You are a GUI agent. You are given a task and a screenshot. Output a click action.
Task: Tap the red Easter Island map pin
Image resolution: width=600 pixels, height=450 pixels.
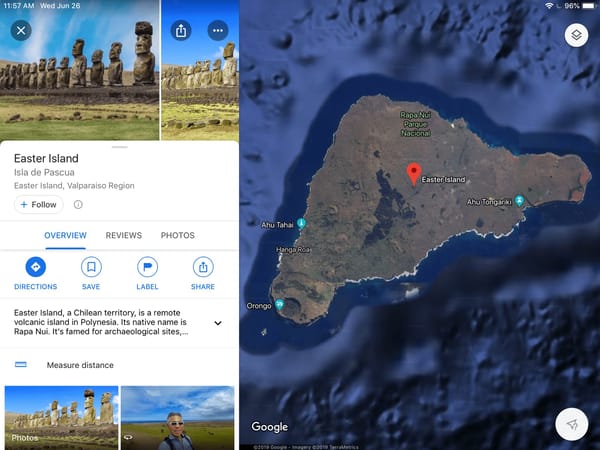414,174
